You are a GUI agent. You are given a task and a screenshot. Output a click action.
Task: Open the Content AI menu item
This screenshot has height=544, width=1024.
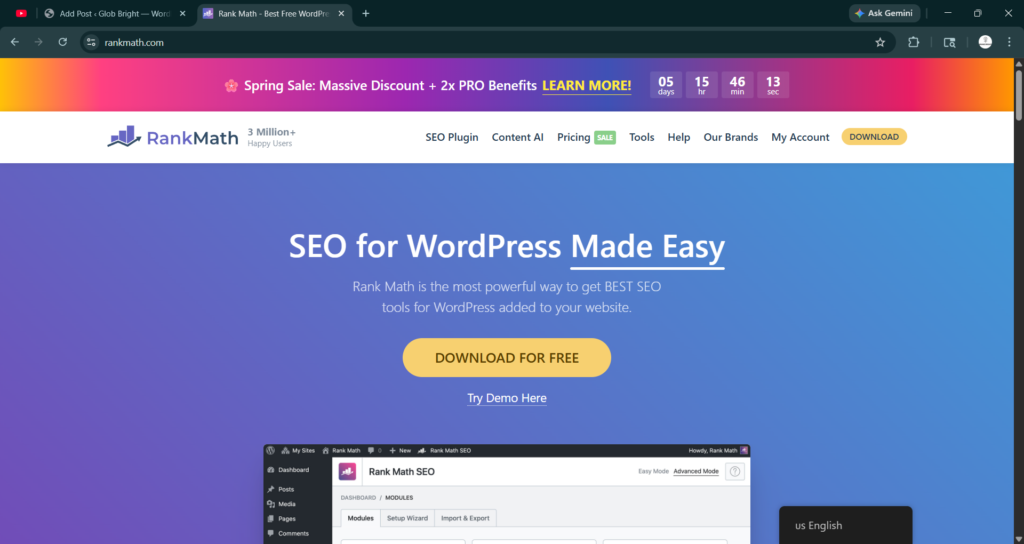click(518, 137)
